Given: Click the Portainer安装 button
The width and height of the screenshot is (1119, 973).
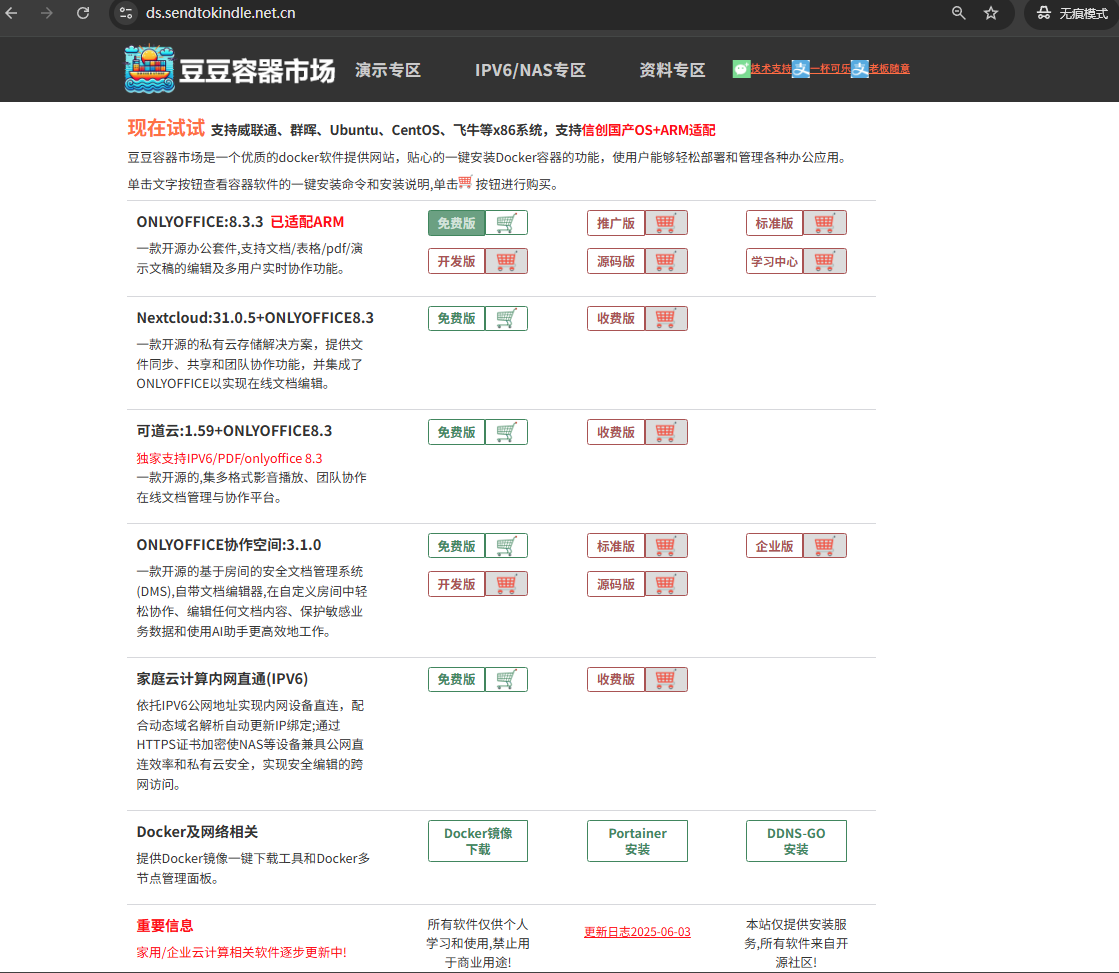Looking at the screenshot, I should 637,841.
